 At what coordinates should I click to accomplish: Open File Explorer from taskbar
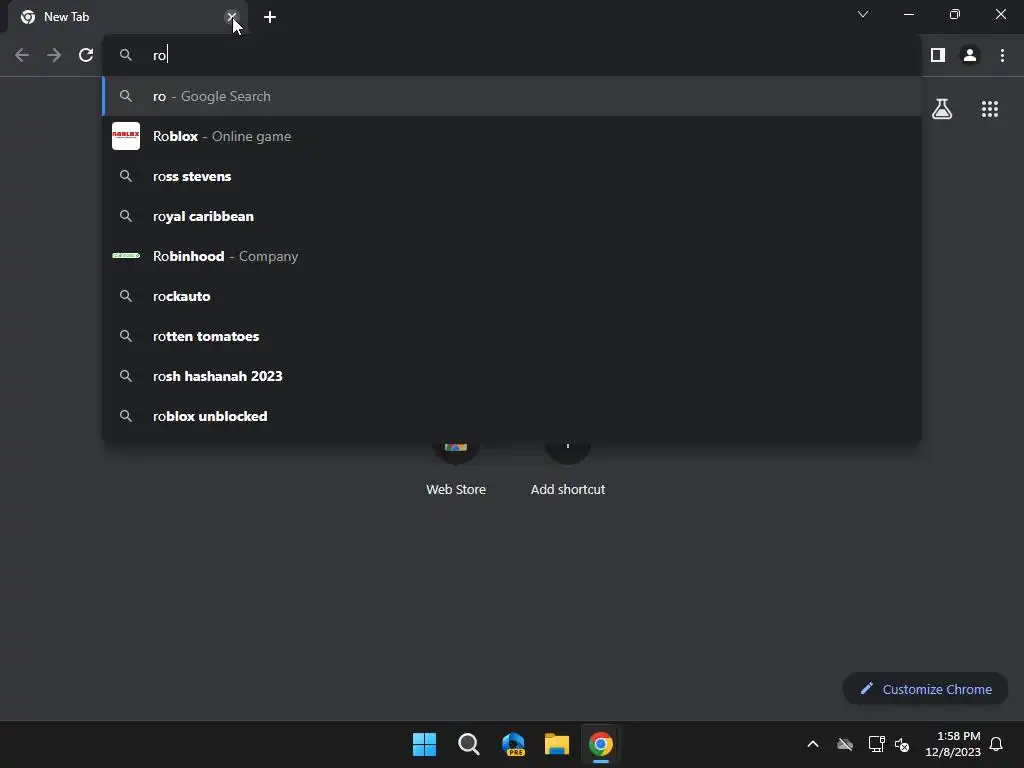(x=556, y=744)
